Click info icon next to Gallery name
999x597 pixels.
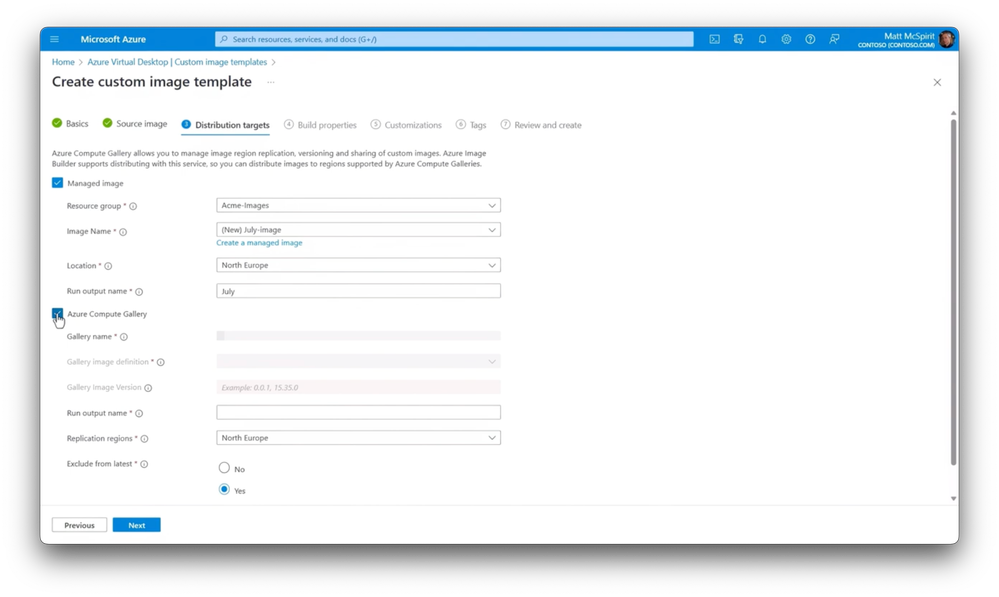(x=124, y=337)
